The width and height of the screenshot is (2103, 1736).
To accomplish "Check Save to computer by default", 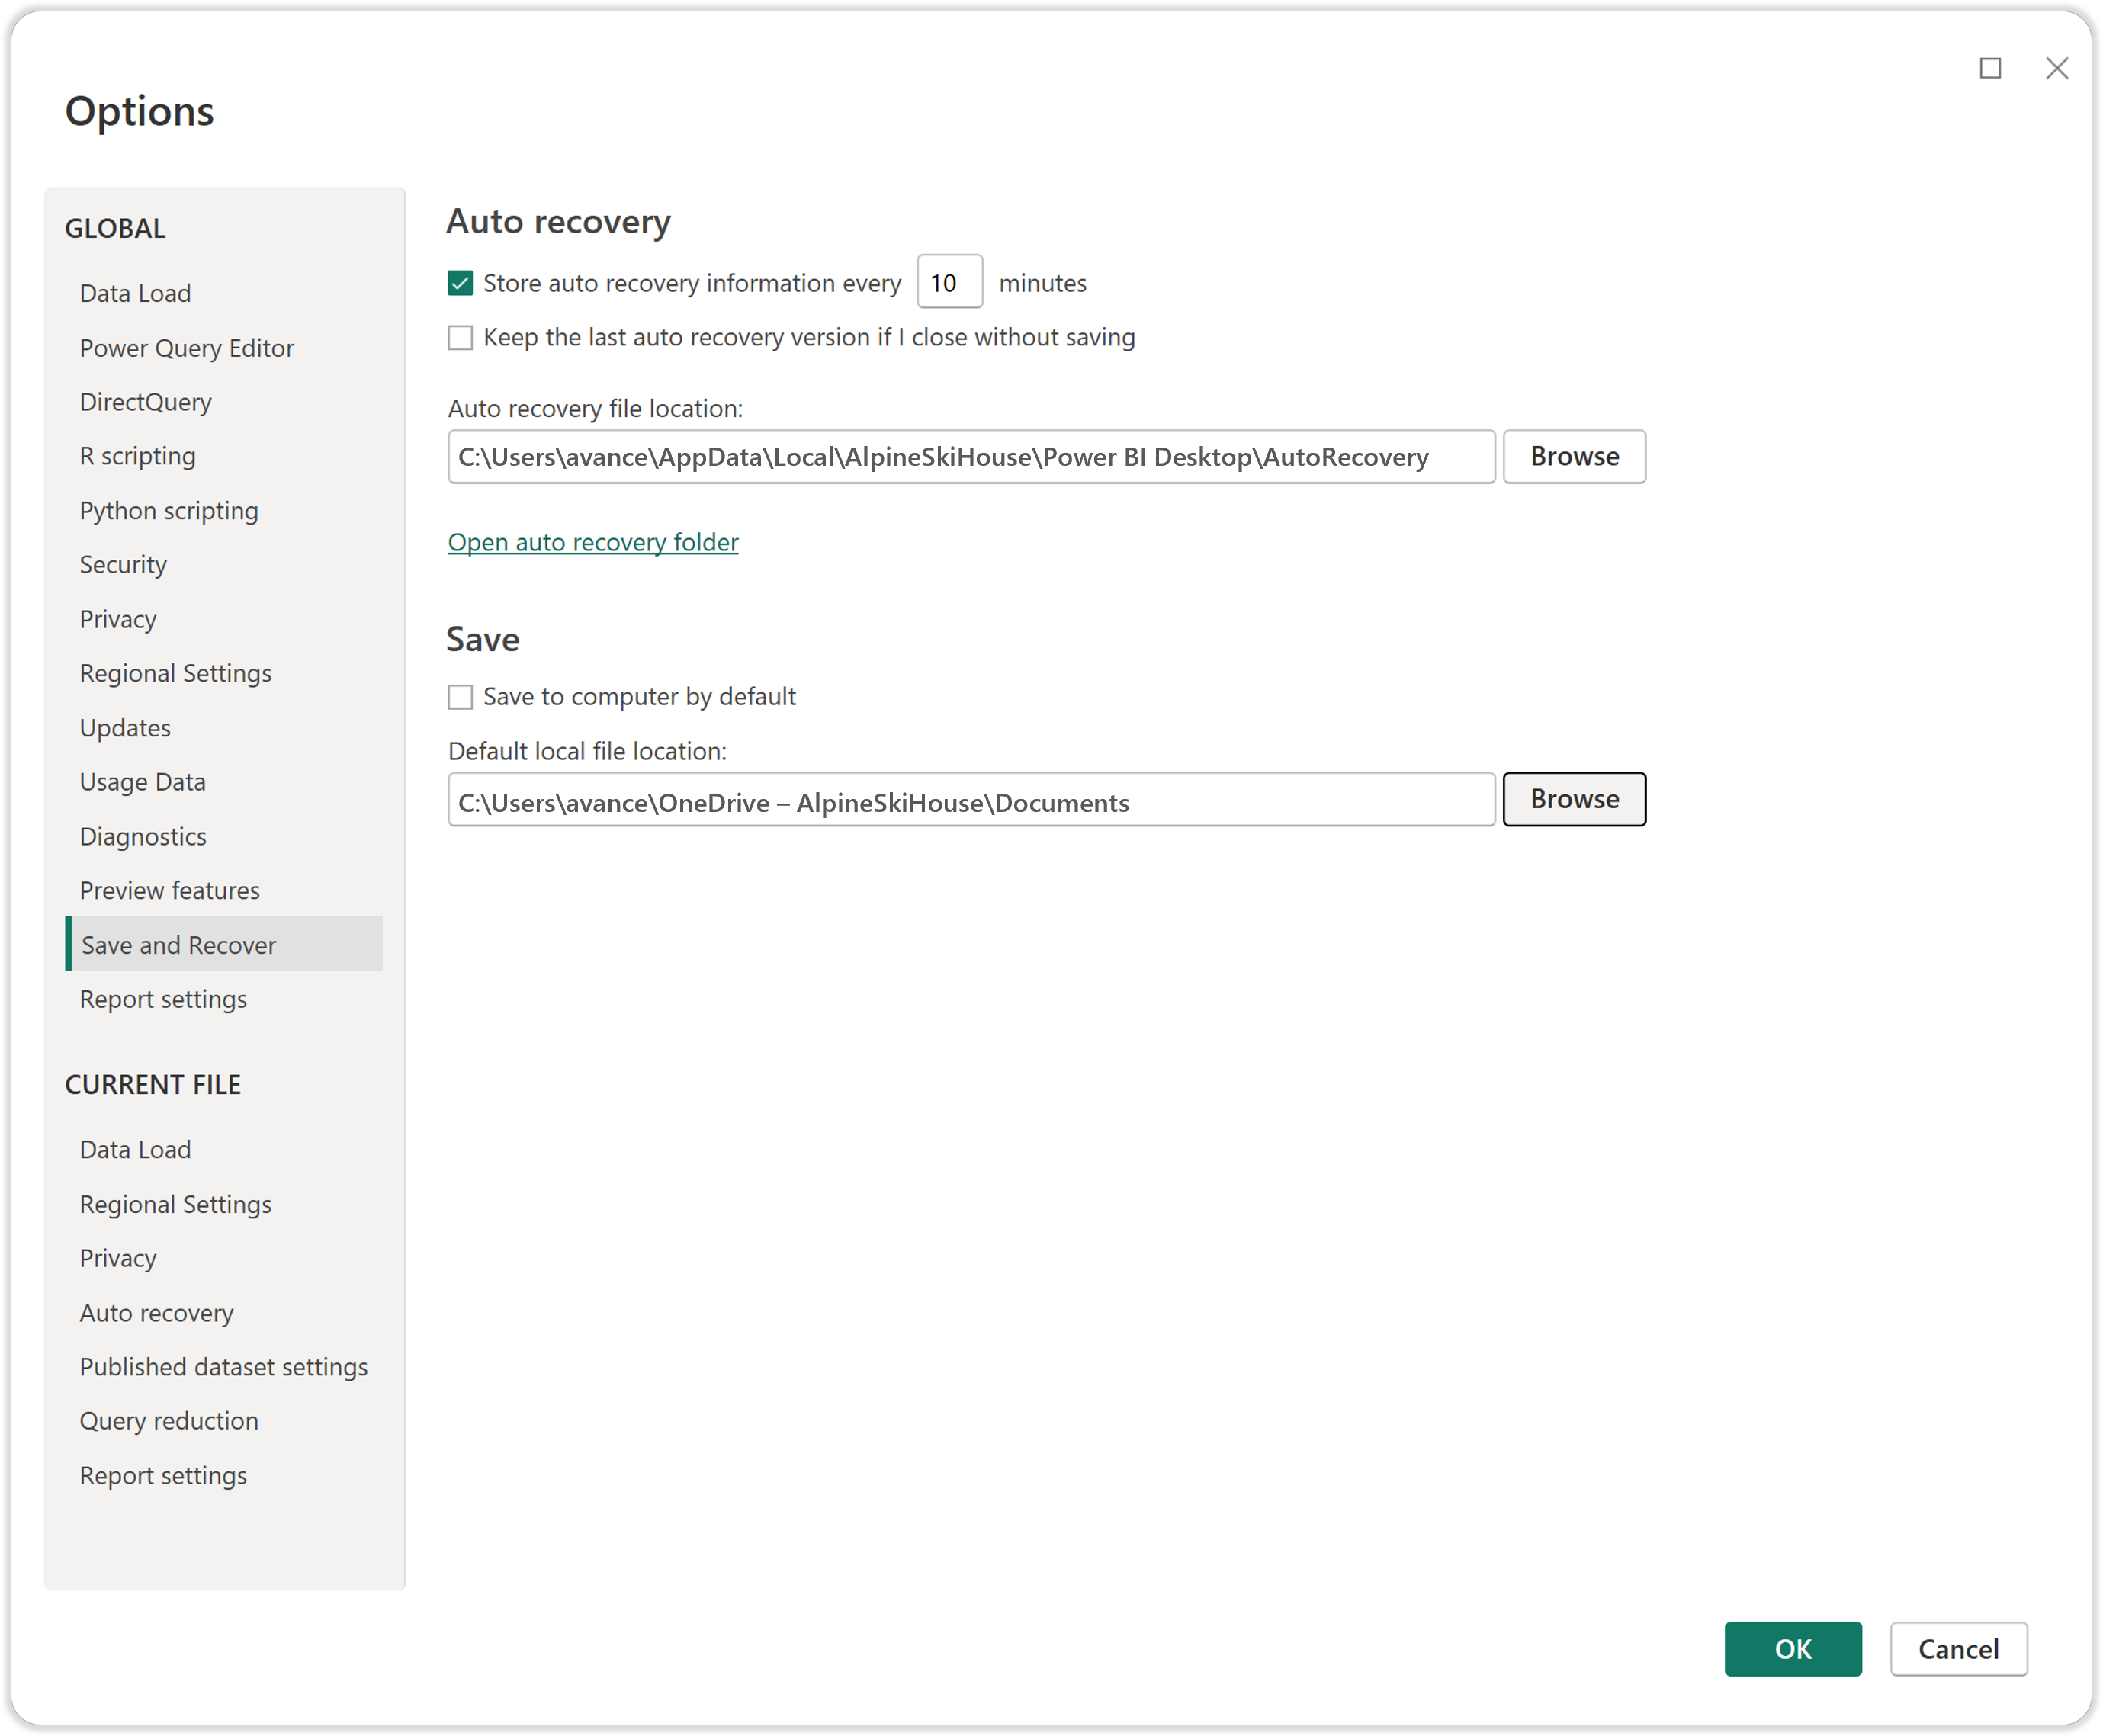I will [460, 696].
